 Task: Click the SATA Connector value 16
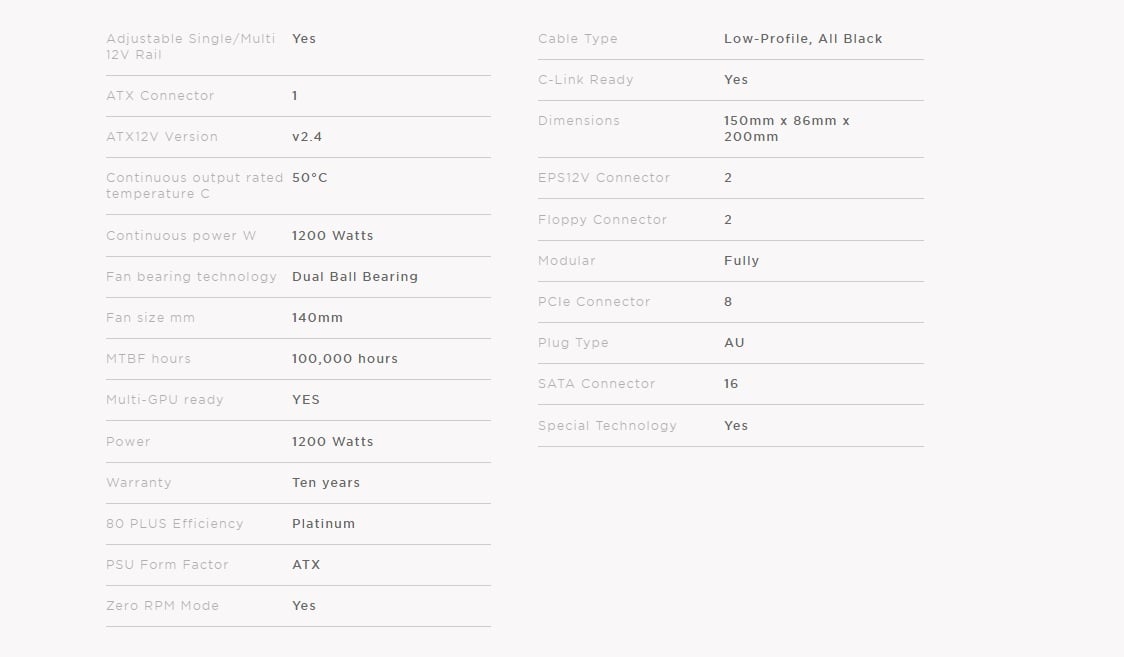click(731, 384)
